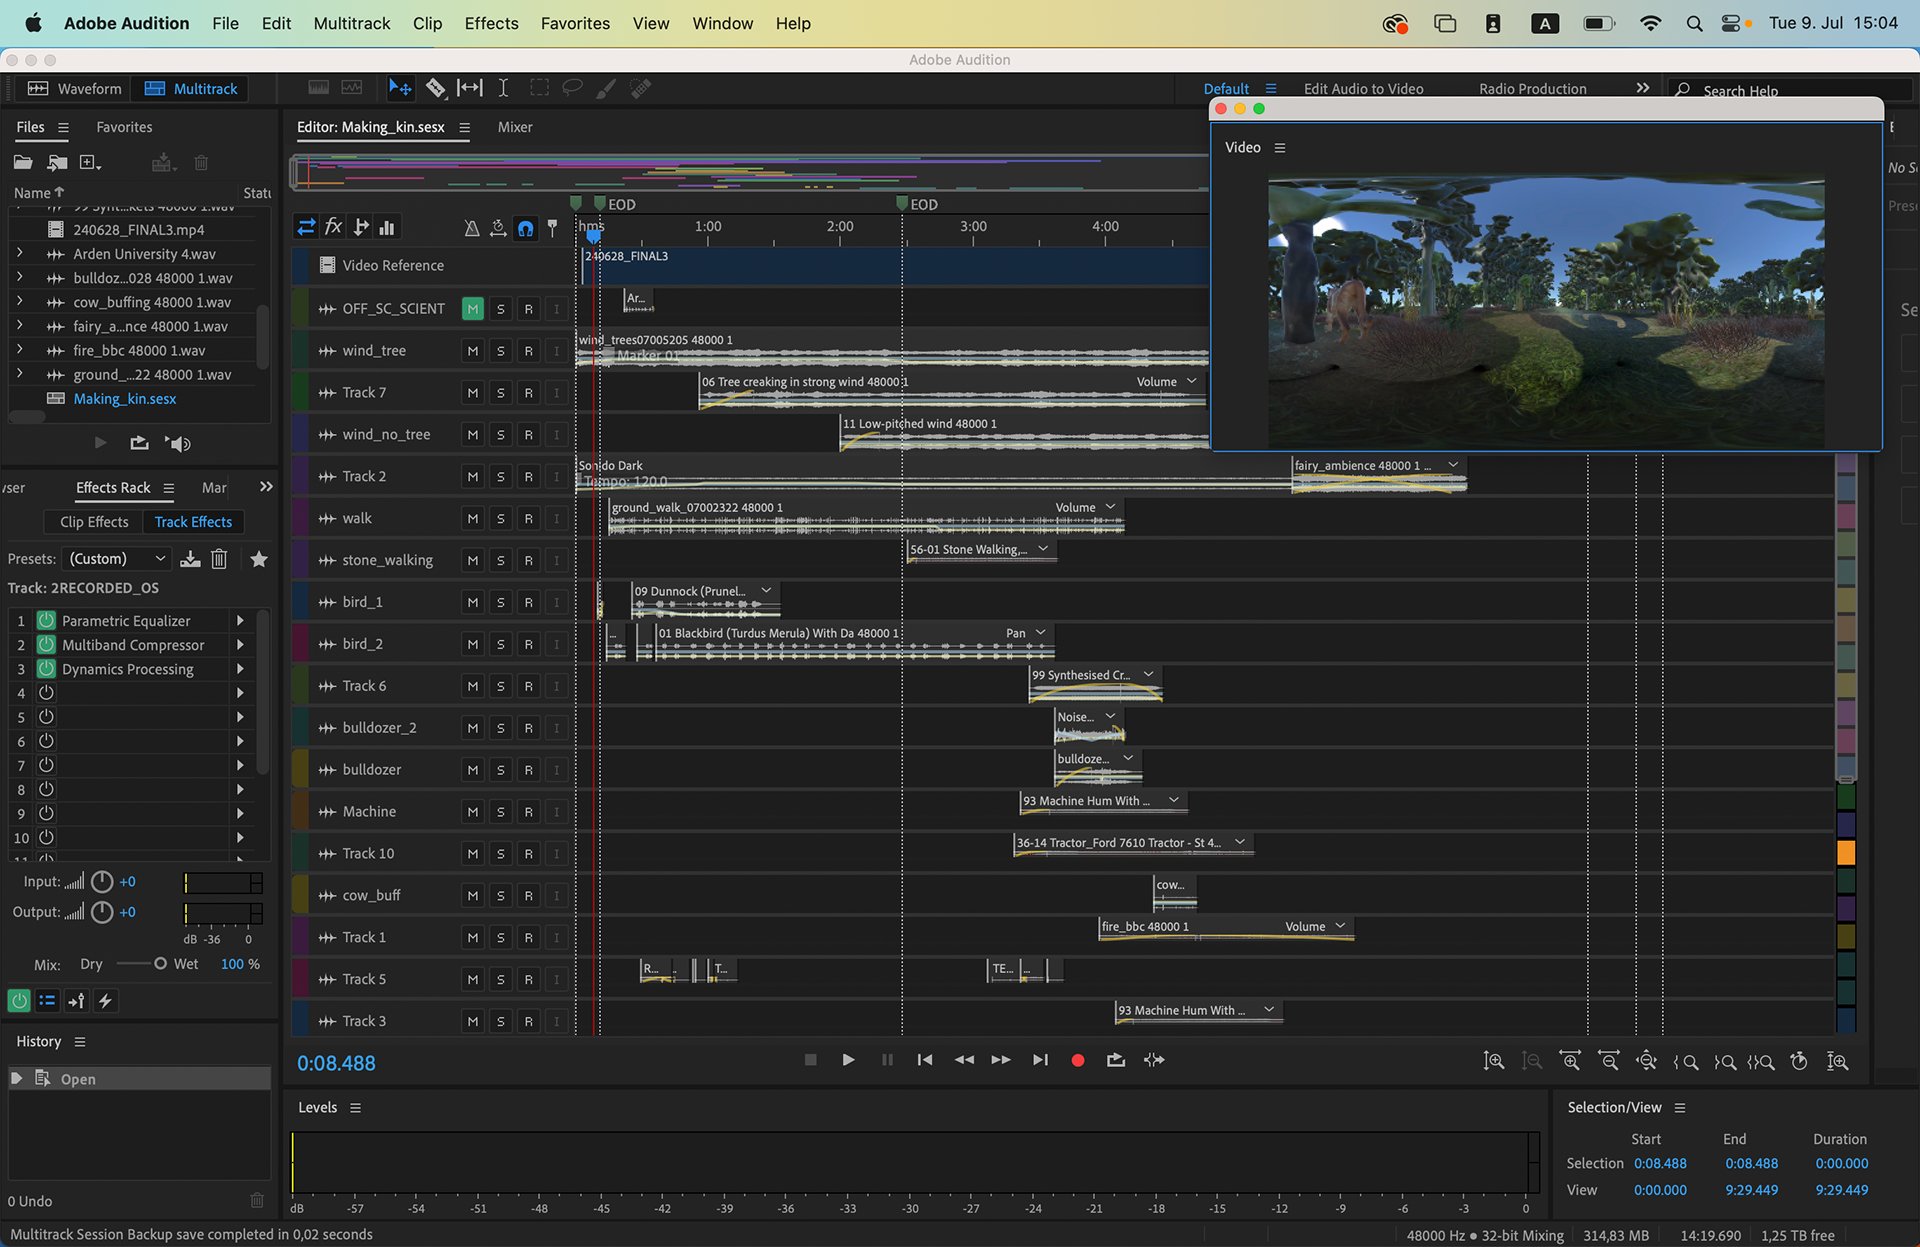Image resolution: width=1920 pixels, height=1247 pixels.
Task: Open Parametric Equalizer slot arrow menu
Action: (240, 620)
